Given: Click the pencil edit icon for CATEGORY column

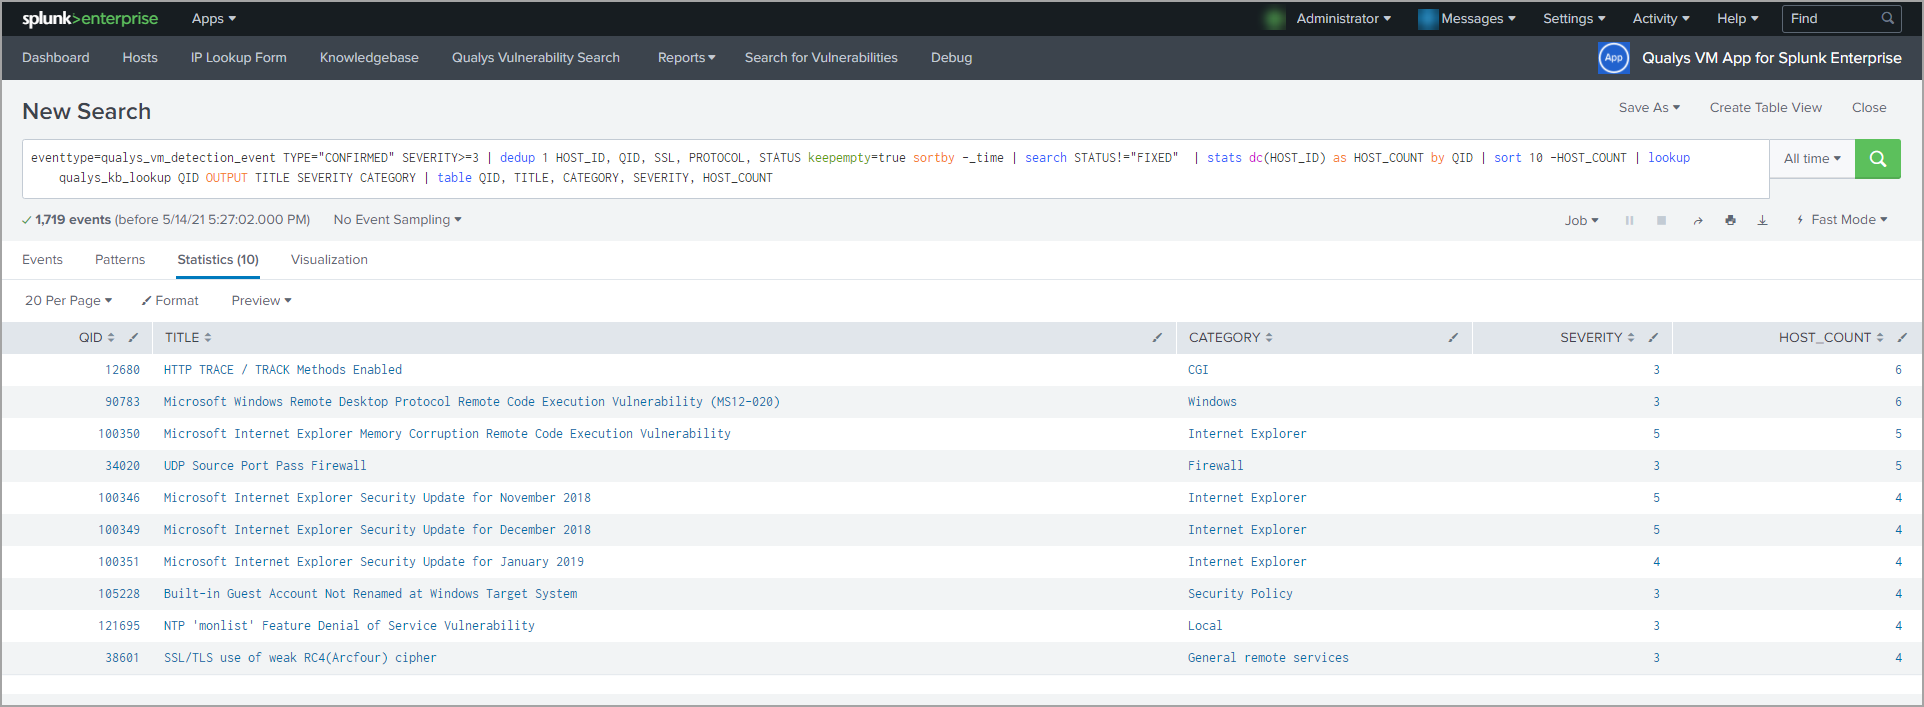Looking at the screenshot, I should click(x=1453, y=338).
